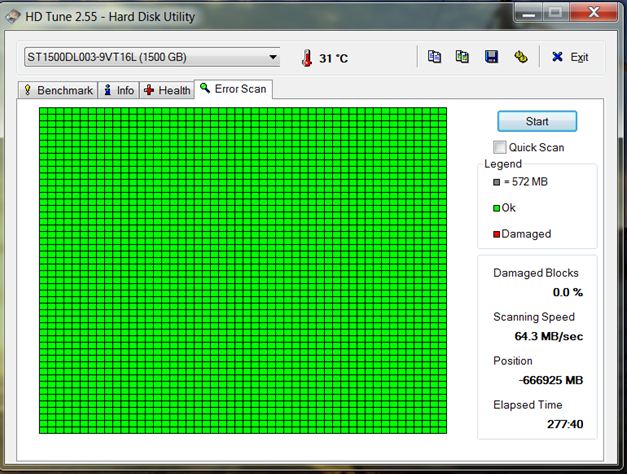627x474 pixels.
Task: Switch to the Info tab
Action: pyautogui.click(x=119, y=90)
